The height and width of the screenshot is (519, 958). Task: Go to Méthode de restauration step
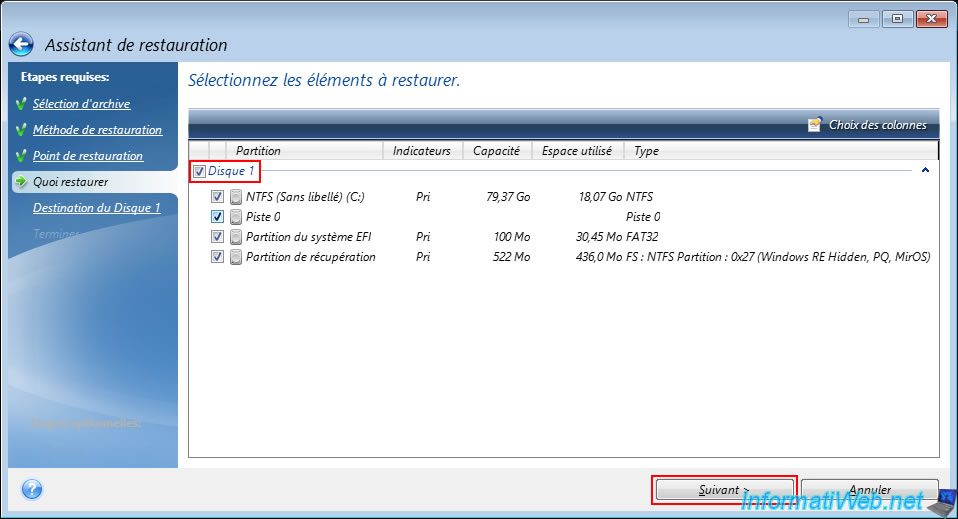[x=97, y=130]
